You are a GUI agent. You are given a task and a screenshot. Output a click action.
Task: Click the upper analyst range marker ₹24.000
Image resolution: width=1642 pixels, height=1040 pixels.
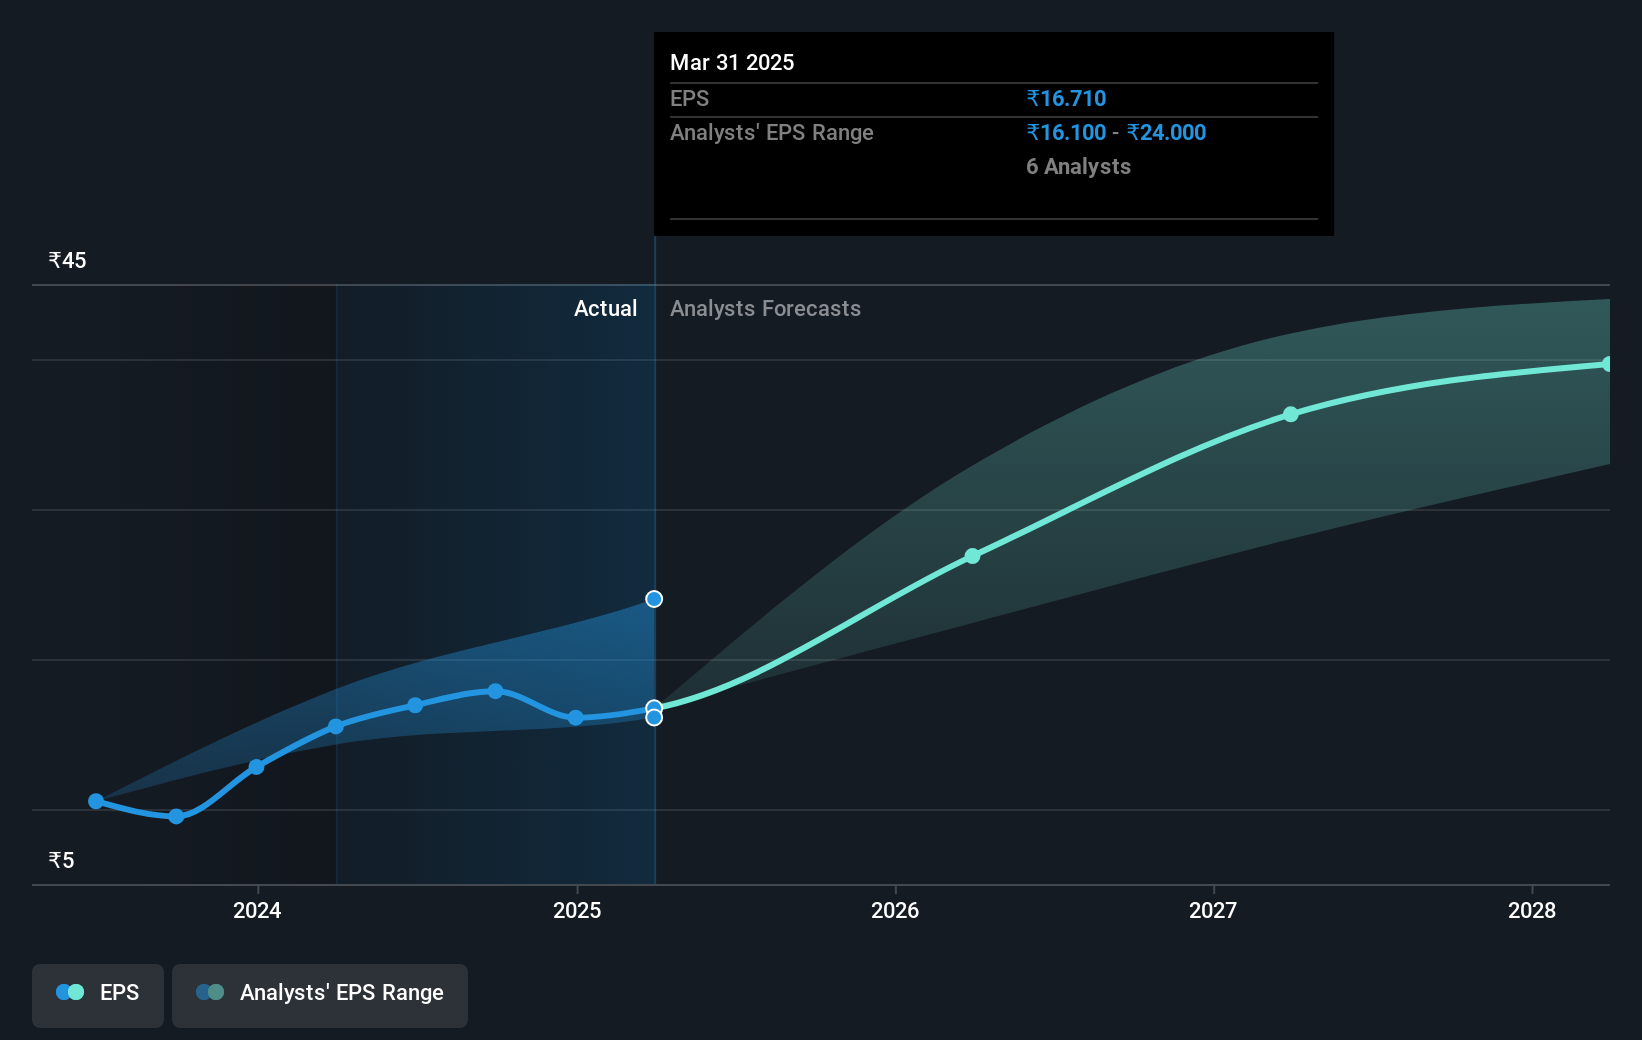(x=654, y=599)
